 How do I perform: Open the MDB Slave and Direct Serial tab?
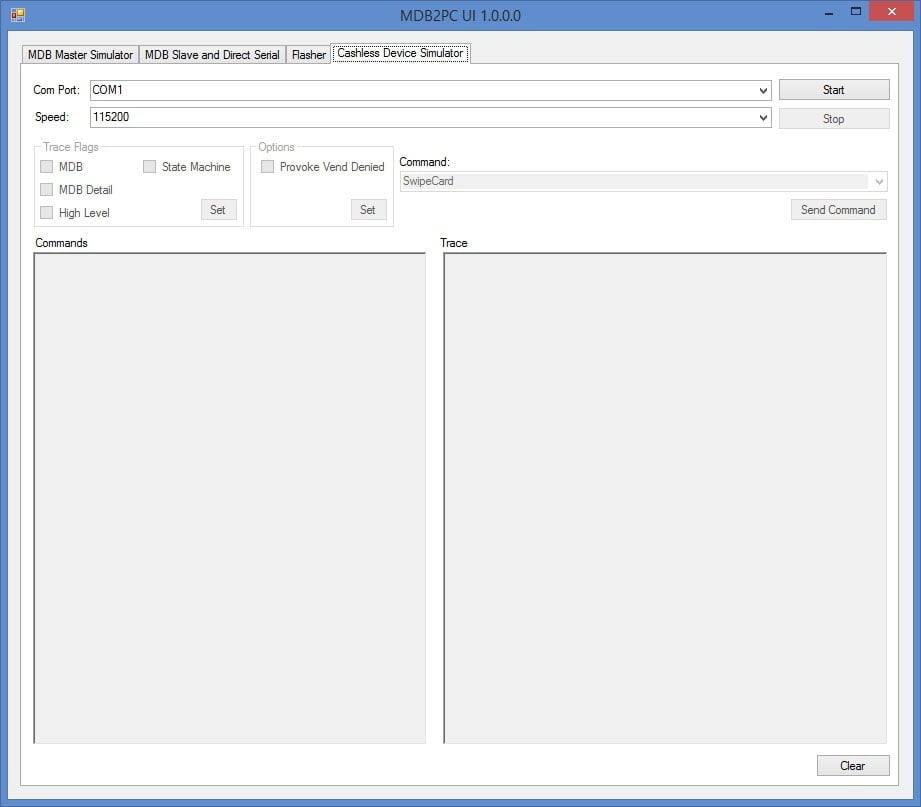click(211, 55)
